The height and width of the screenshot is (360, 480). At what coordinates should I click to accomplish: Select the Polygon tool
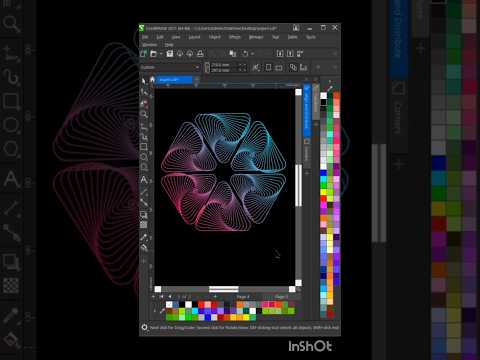pyautogui.click(x=144, y=167)
